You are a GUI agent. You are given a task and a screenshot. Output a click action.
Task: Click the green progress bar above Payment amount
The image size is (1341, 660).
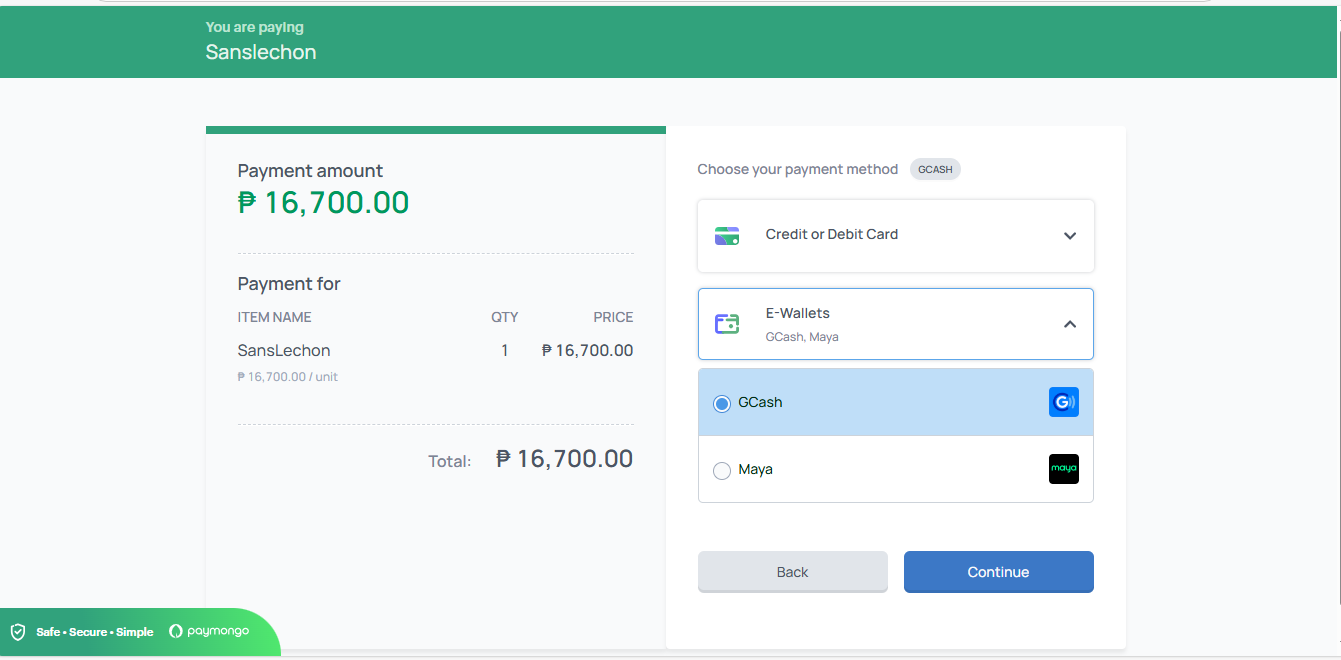tap(435, 128)
